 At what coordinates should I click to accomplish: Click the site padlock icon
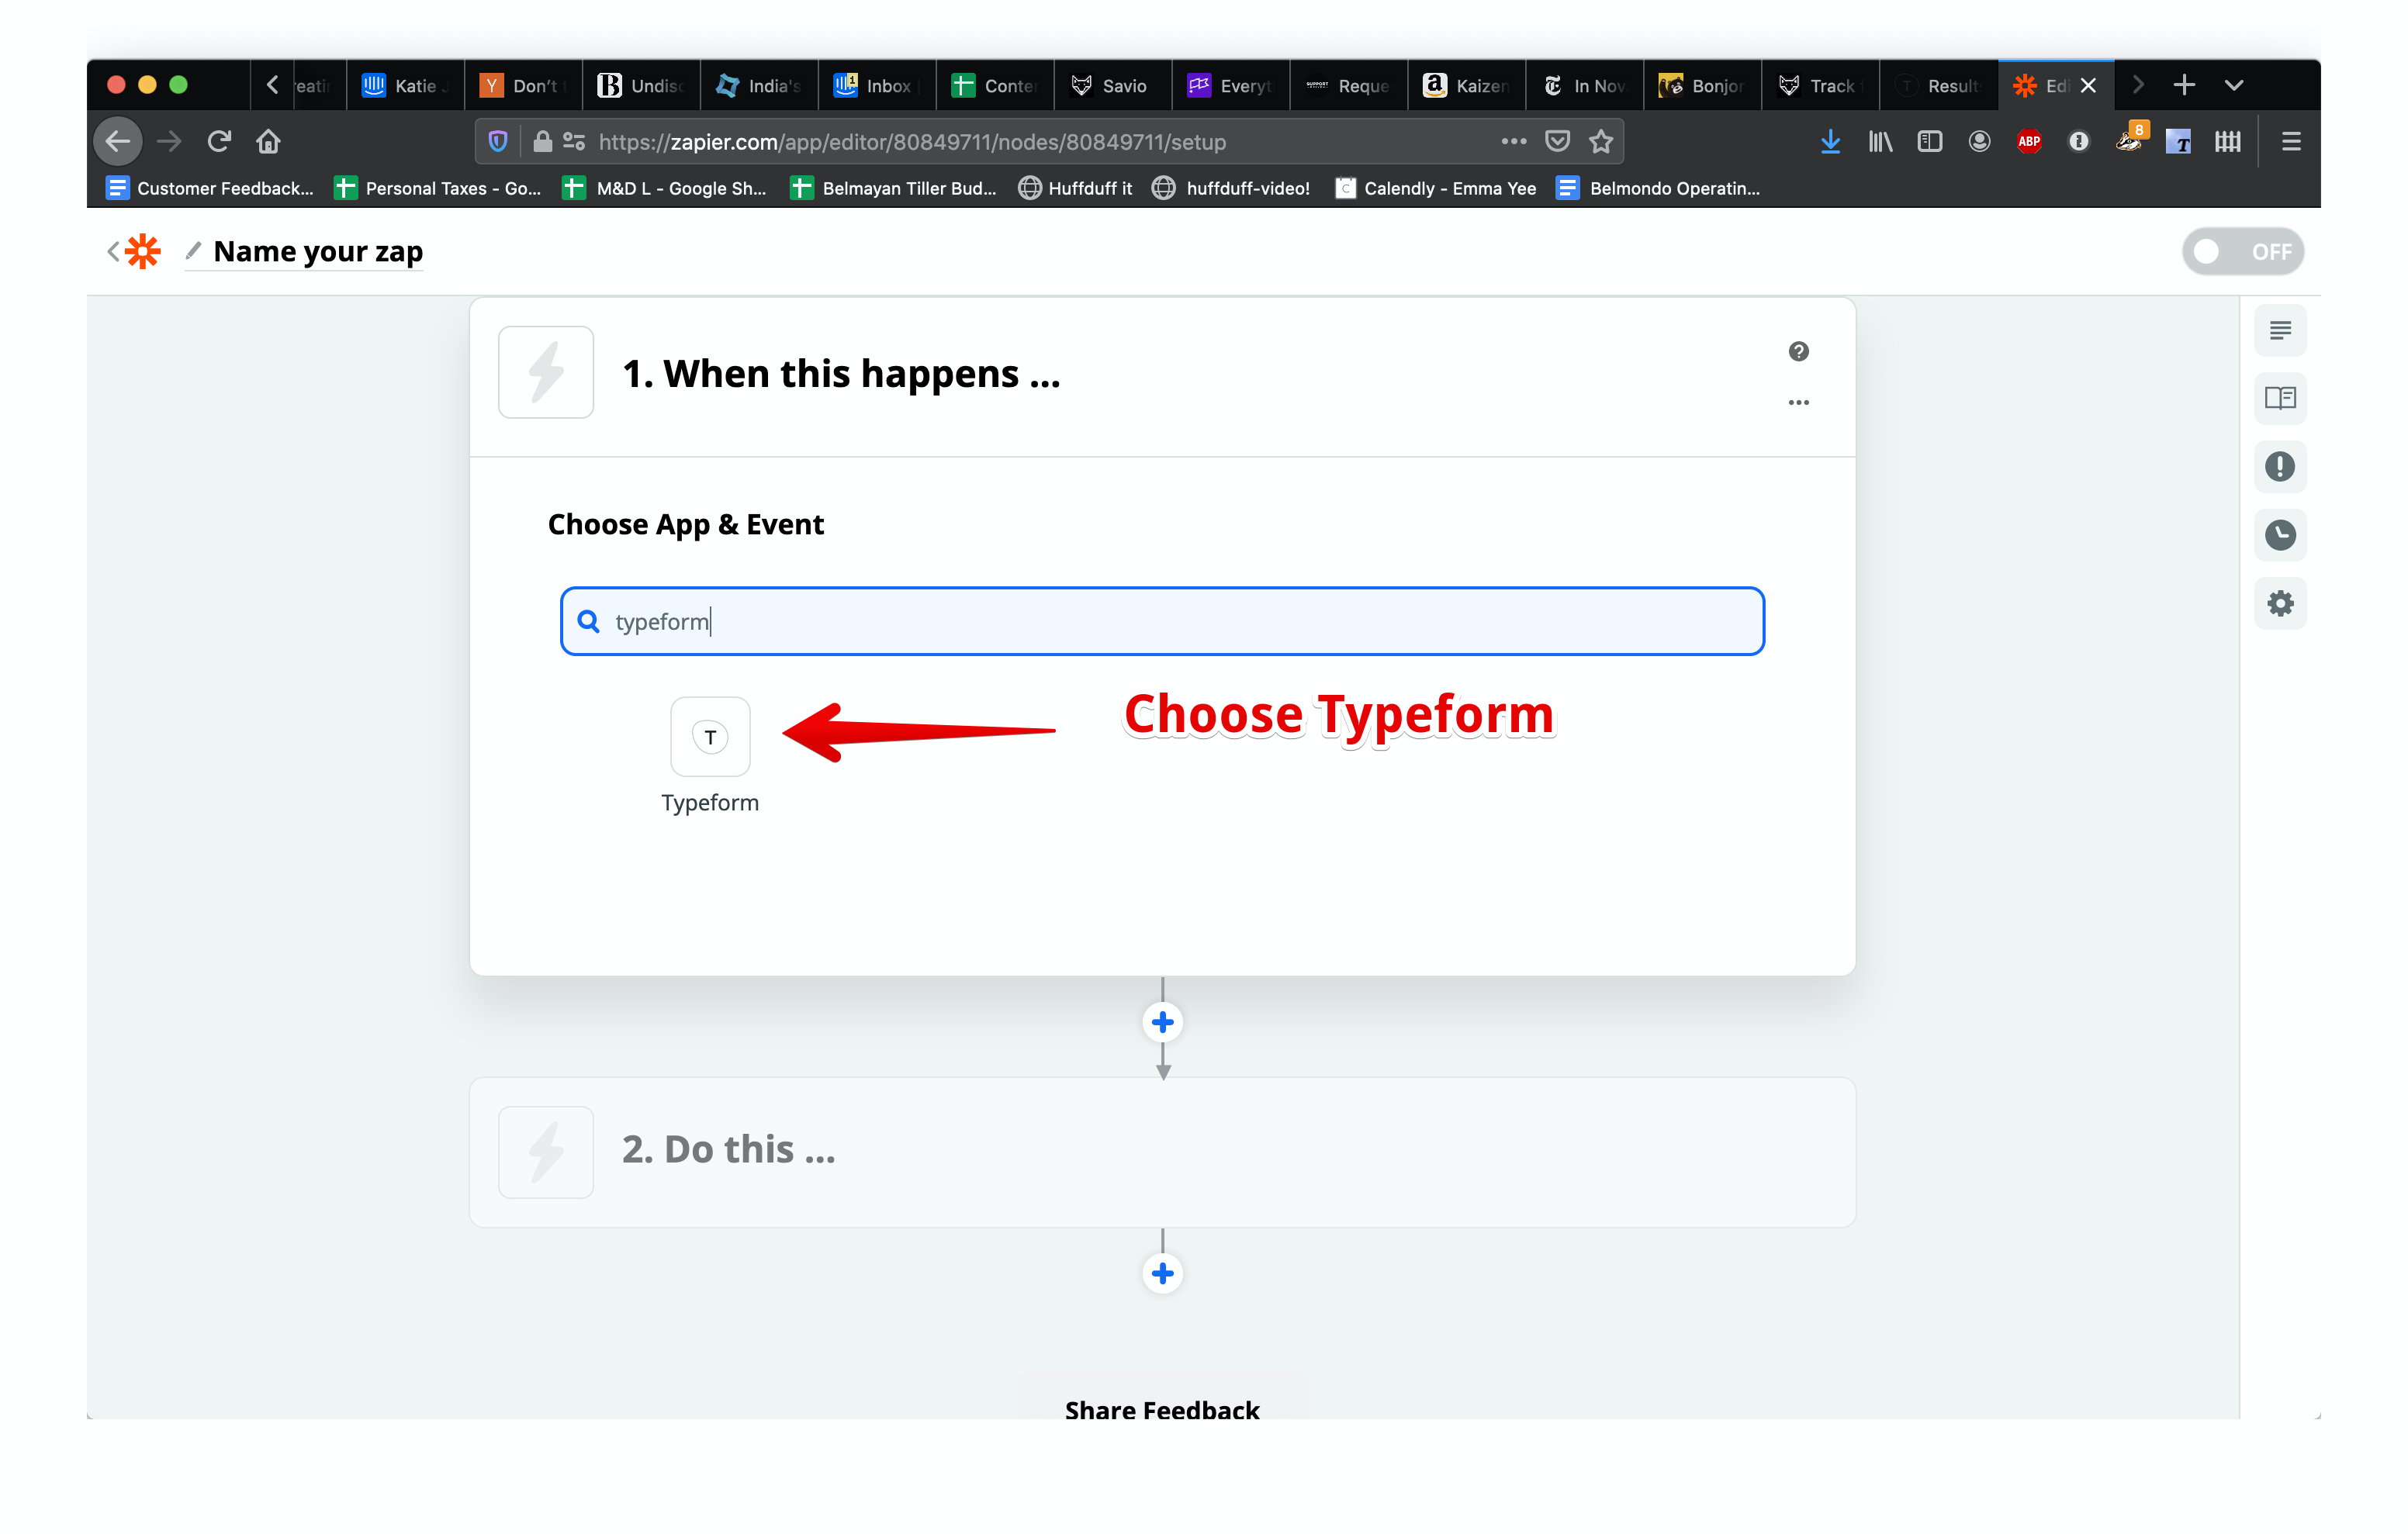pos(542,142)
